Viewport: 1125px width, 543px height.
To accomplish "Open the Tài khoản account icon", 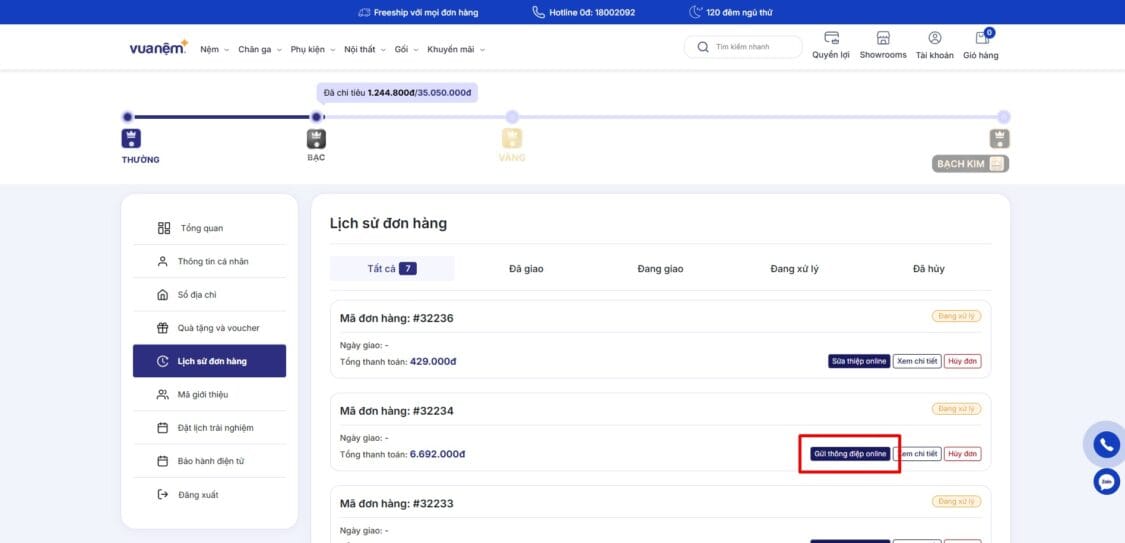I will (935, 38).
